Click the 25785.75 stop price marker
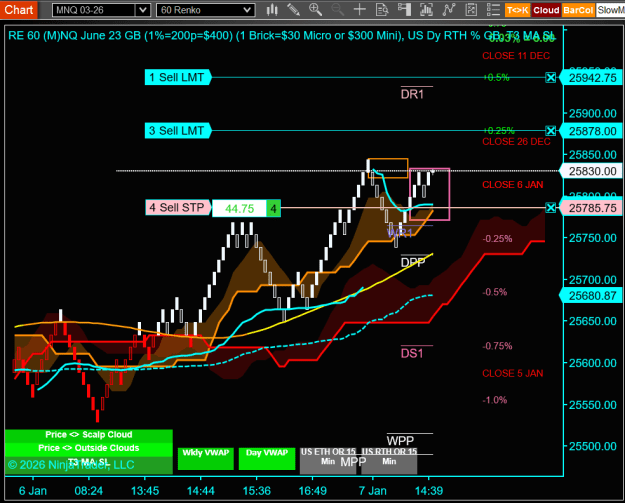This screenshot has width=625, height=503. [x=592, y=208]
